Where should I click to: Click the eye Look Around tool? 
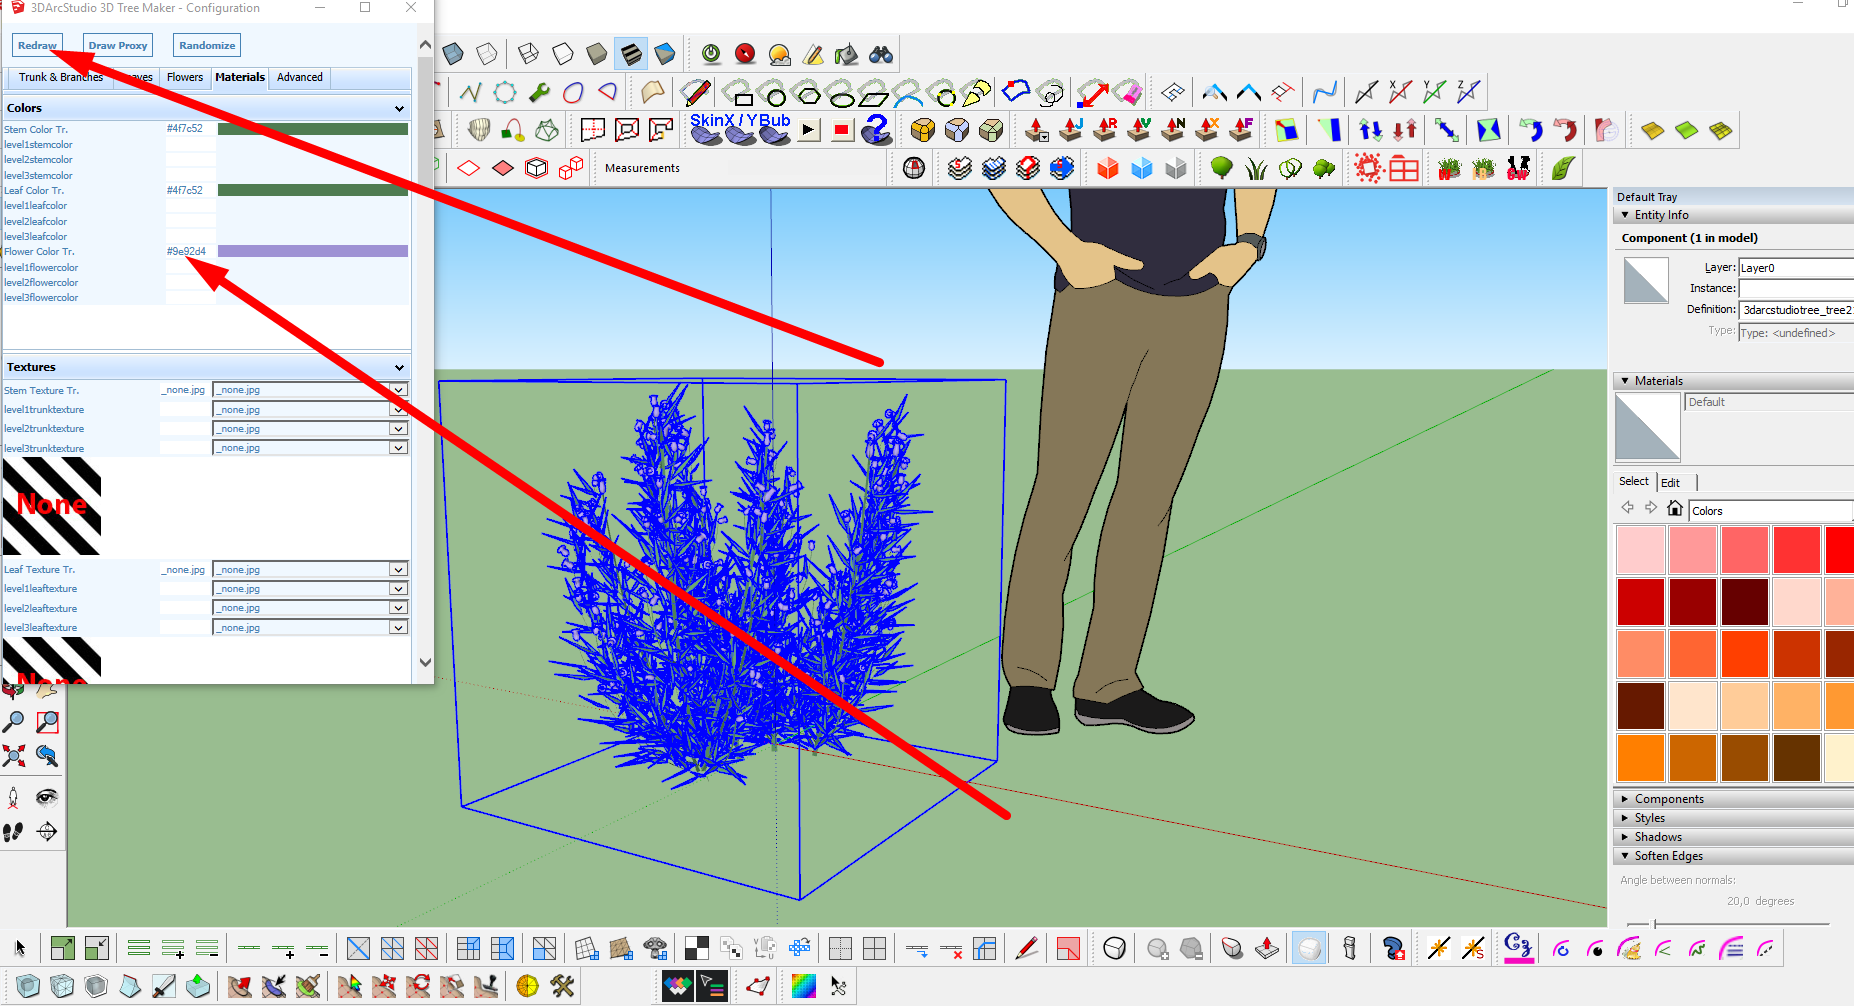(47, 797)
